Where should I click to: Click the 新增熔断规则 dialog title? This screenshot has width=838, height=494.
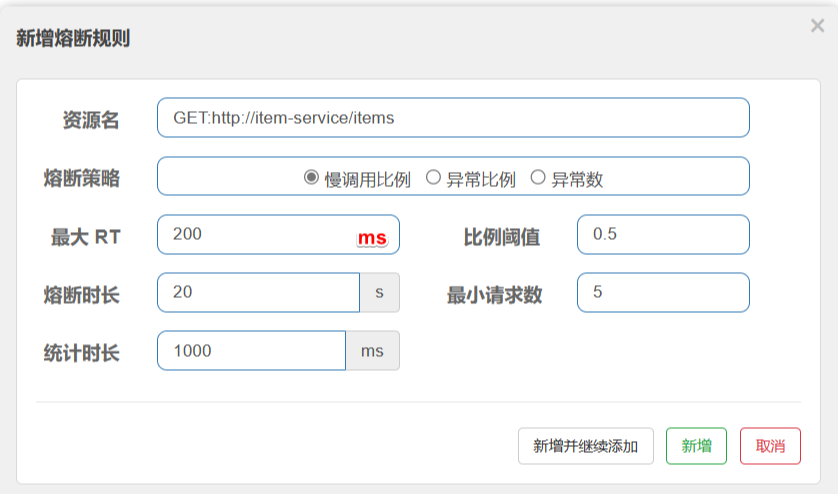click(73, 39)
